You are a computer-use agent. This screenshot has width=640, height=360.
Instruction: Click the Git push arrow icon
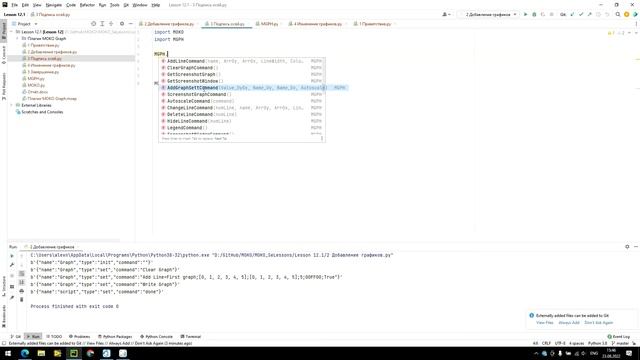coord(589,14)
